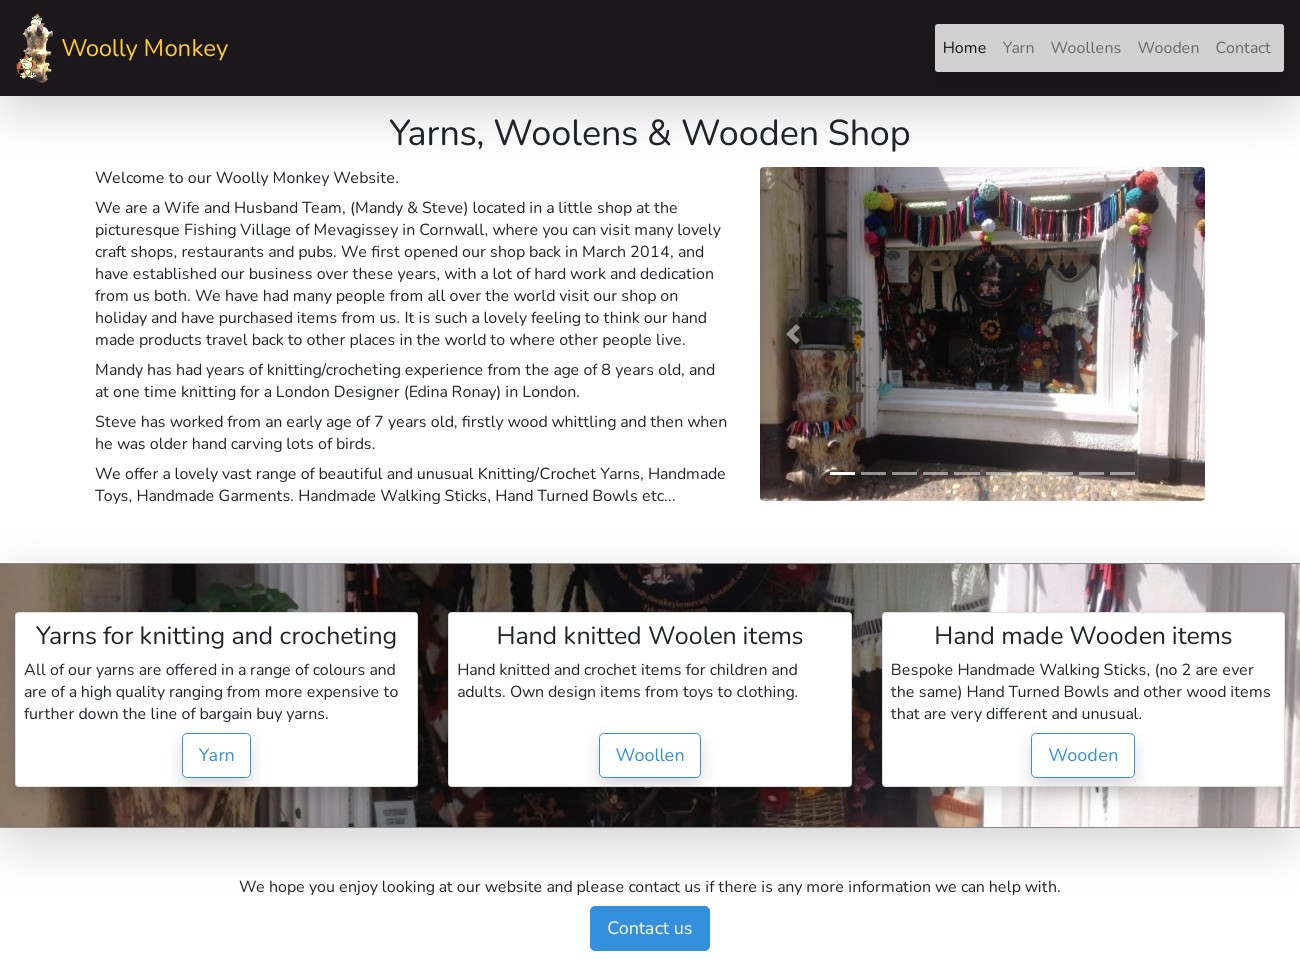Select the first carousel indicator bar
Viewport: 1300px width, 975px height.
(842, 473)
